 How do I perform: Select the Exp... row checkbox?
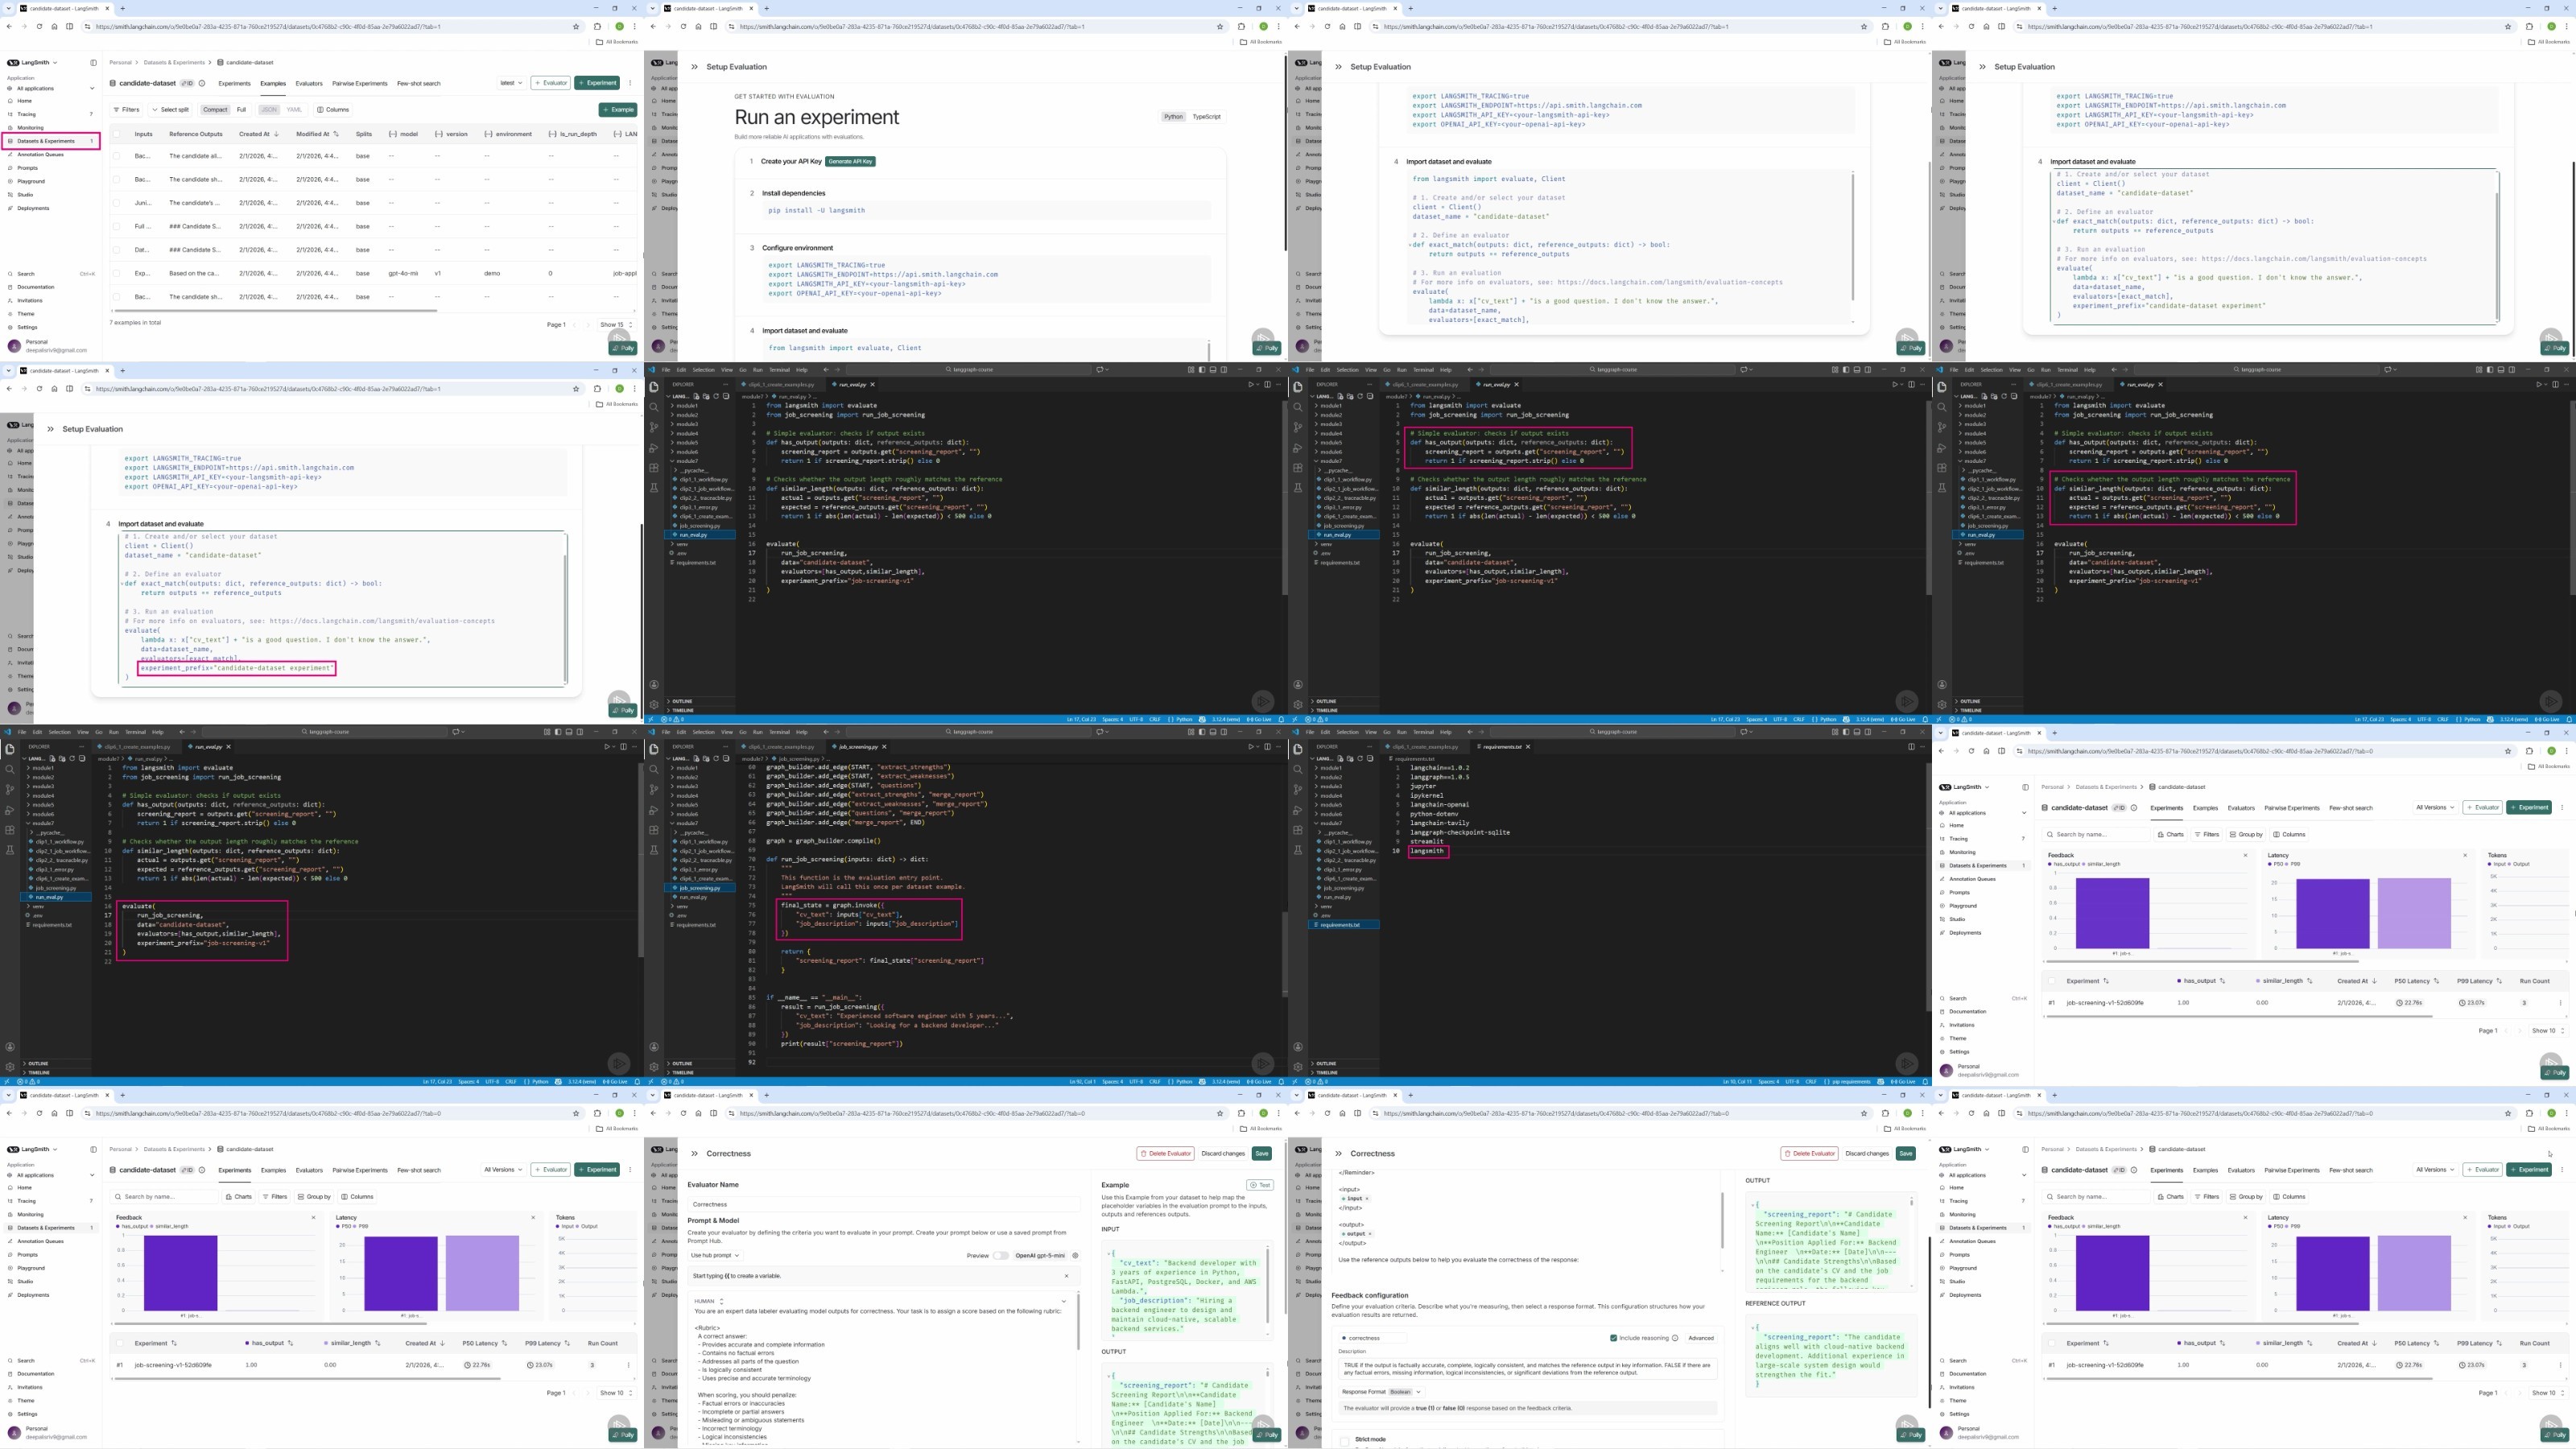pos(116,273)
